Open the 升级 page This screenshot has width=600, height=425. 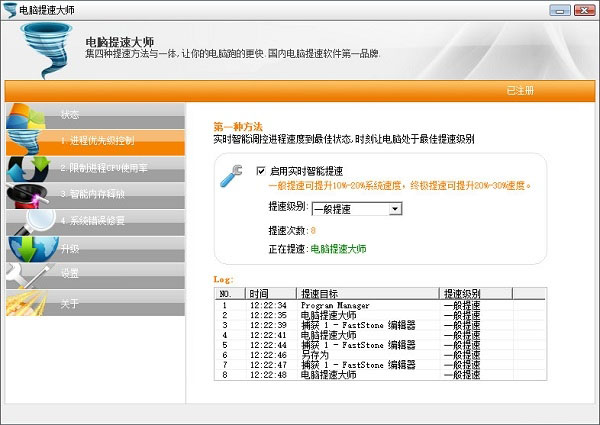point(95,249)
